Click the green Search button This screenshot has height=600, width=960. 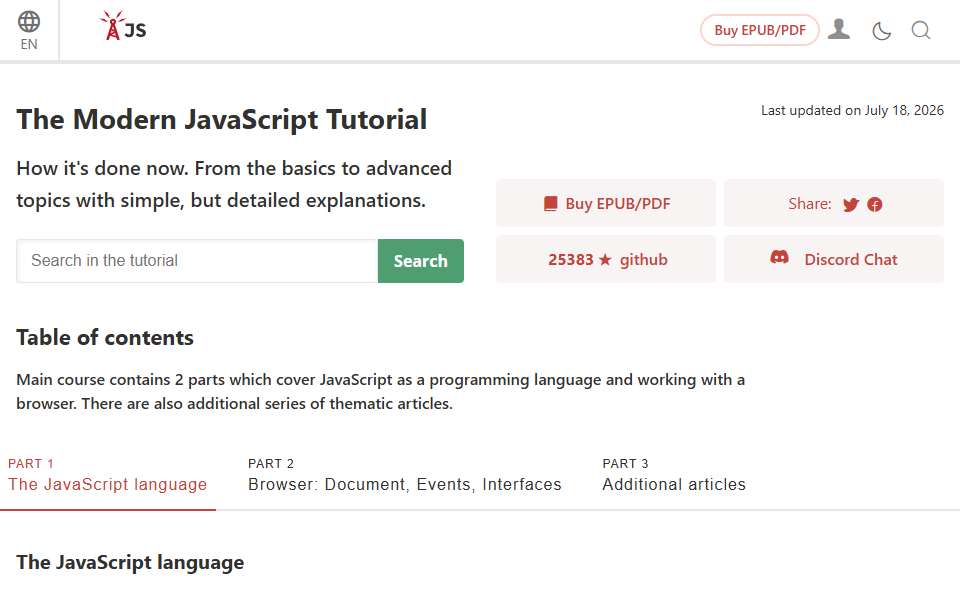[421, 261]
